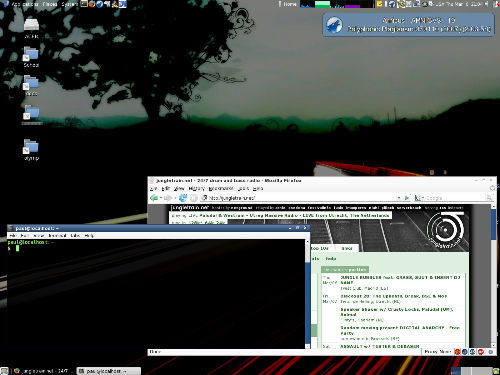Viewport: 500px width, 375px height.
Task: Launch Firefox from the top panel launcher
Action: click(92, 4)
